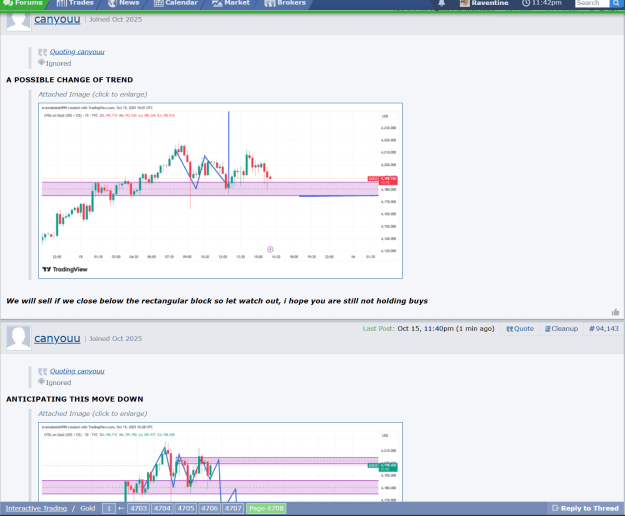Click the Last Post timestamp text
The height and width of the screenshot is (516, 625).
(446, 329)
